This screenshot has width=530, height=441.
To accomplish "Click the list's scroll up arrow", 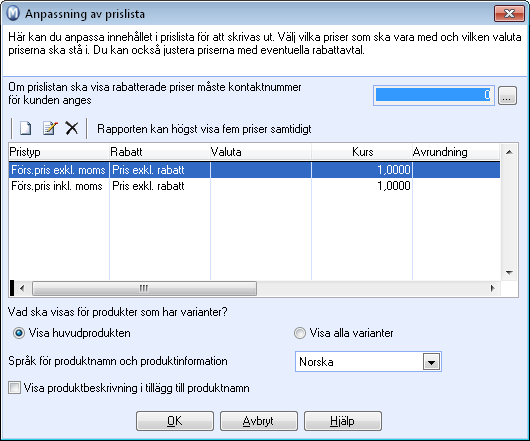I will [x=509, y=152].
